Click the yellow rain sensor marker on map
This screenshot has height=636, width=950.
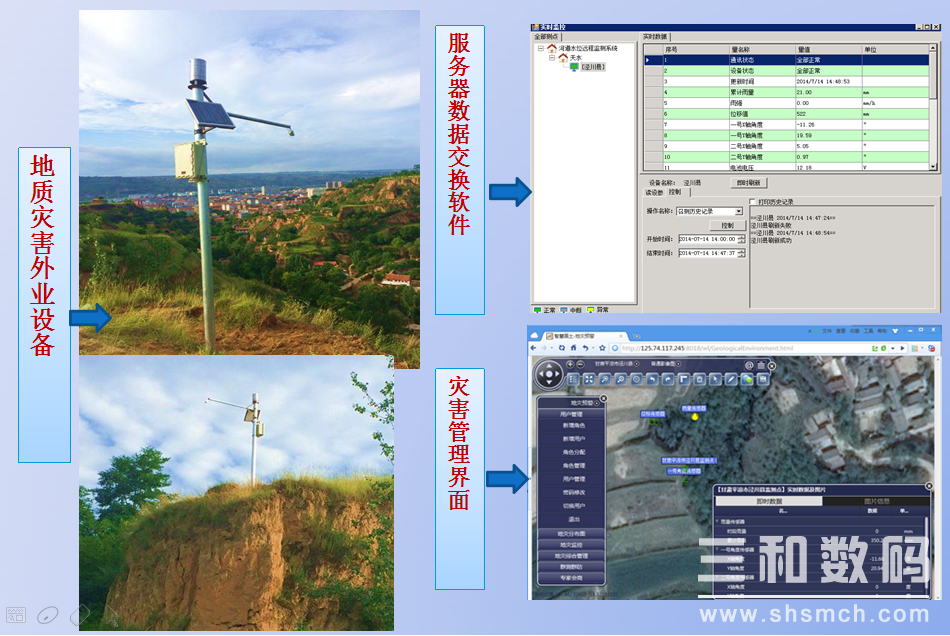tap(694, 416)
